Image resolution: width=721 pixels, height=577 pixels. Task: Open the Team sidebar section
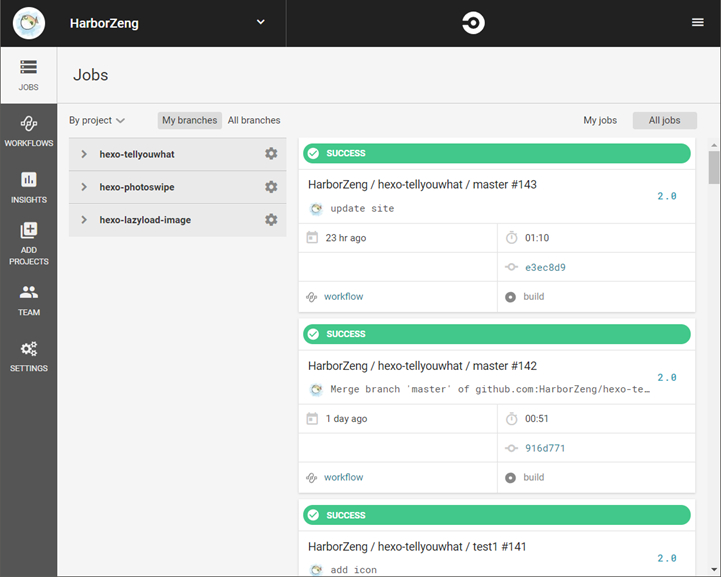(29, 300)
